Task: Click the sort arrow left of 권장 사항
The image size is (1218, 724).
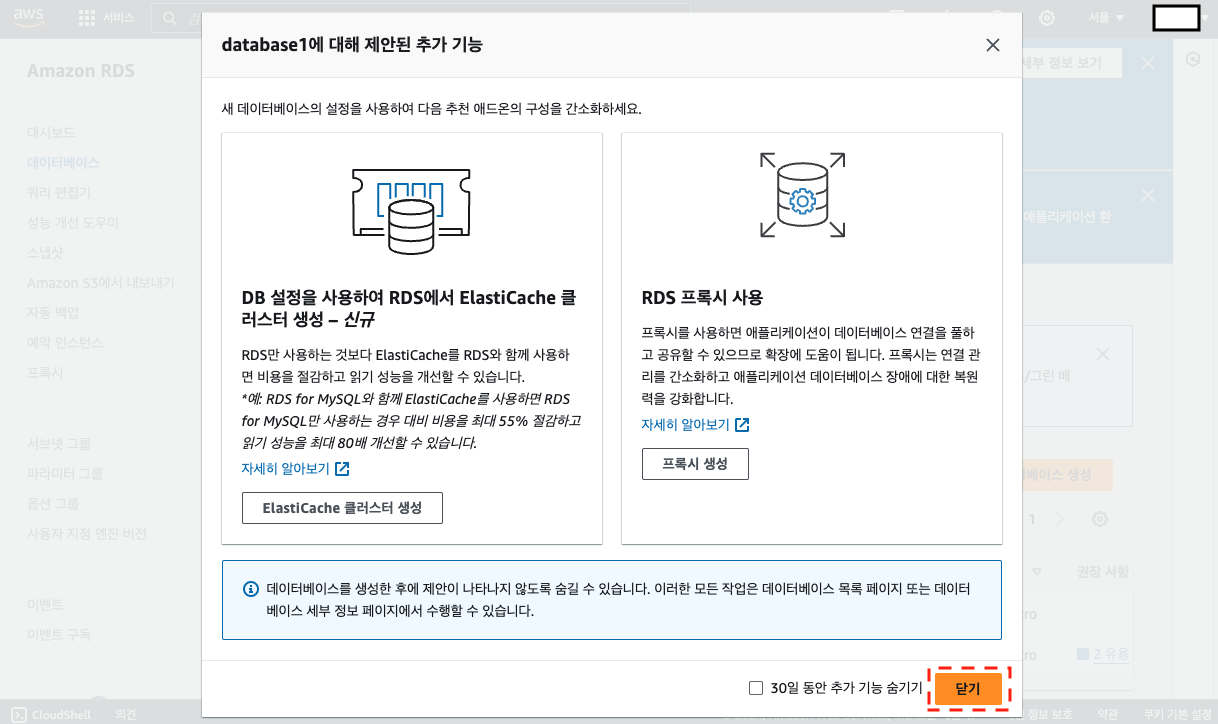Action: [1037, 572]
